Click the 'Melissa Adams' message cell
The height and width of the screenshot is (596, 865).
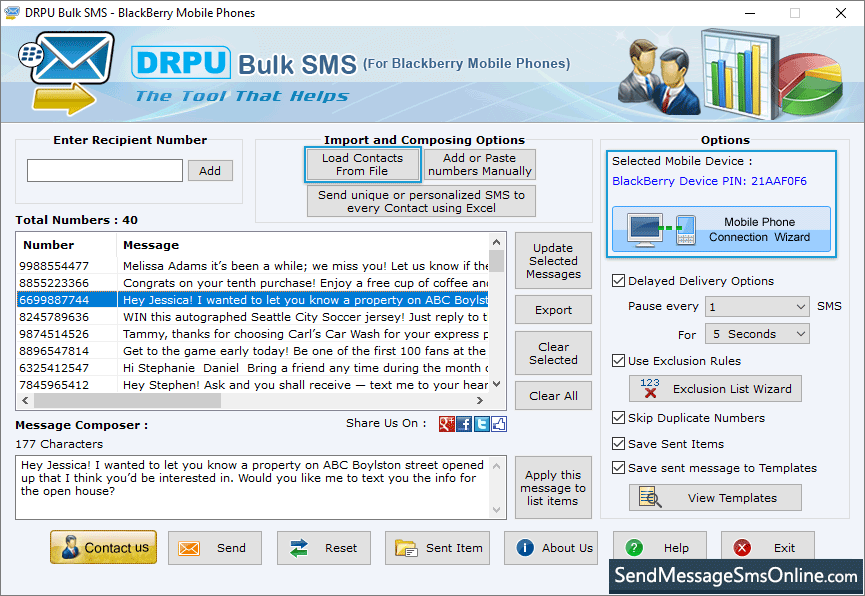pyautogui.click(x=303, y=266)
